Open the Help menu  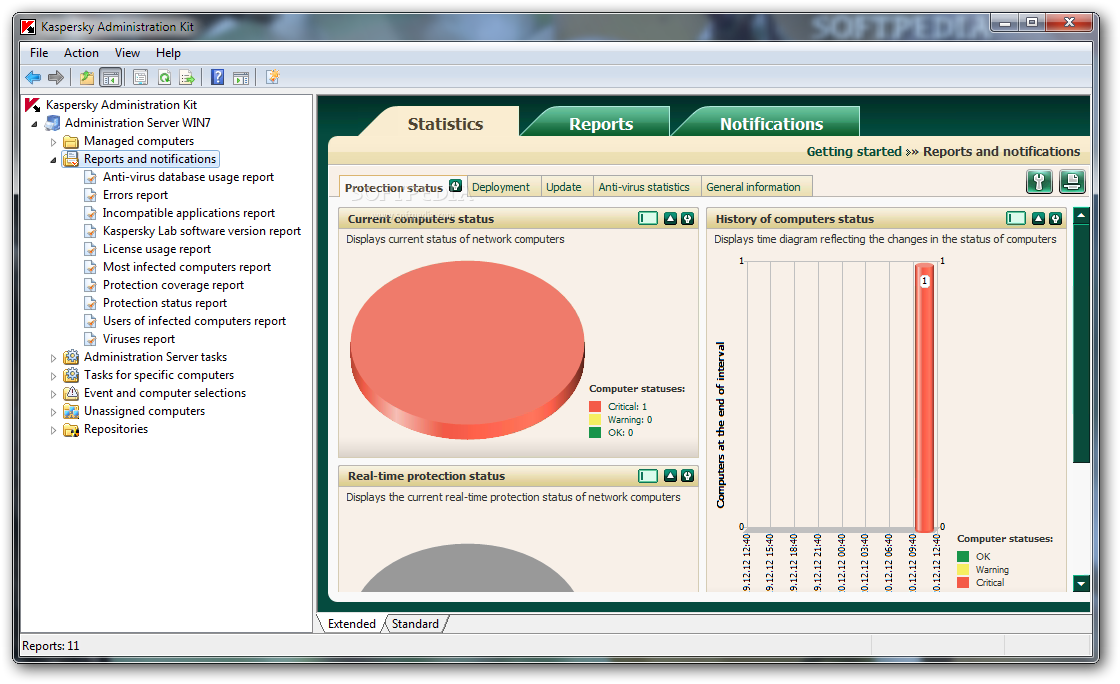[x=169, y=53]
